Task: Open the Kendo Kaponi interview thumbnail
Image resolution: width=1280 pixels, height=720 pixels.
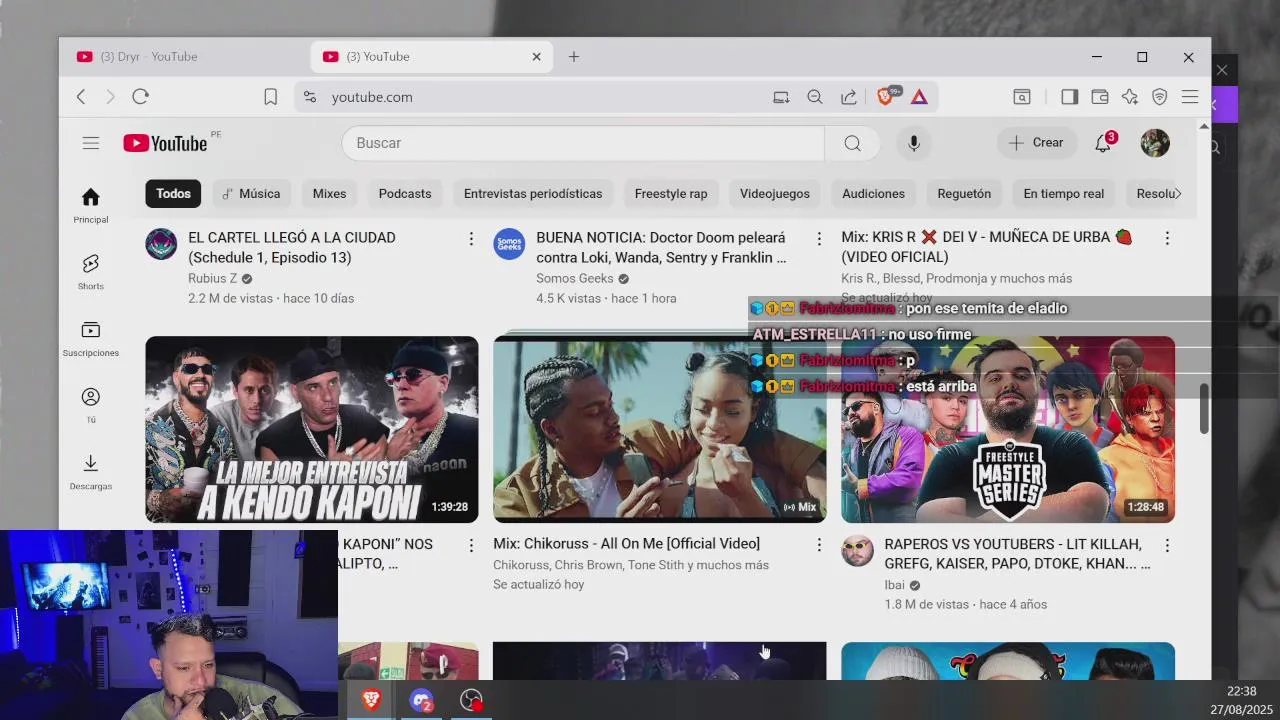Action: pyautogui.click(x=312, y=429)
